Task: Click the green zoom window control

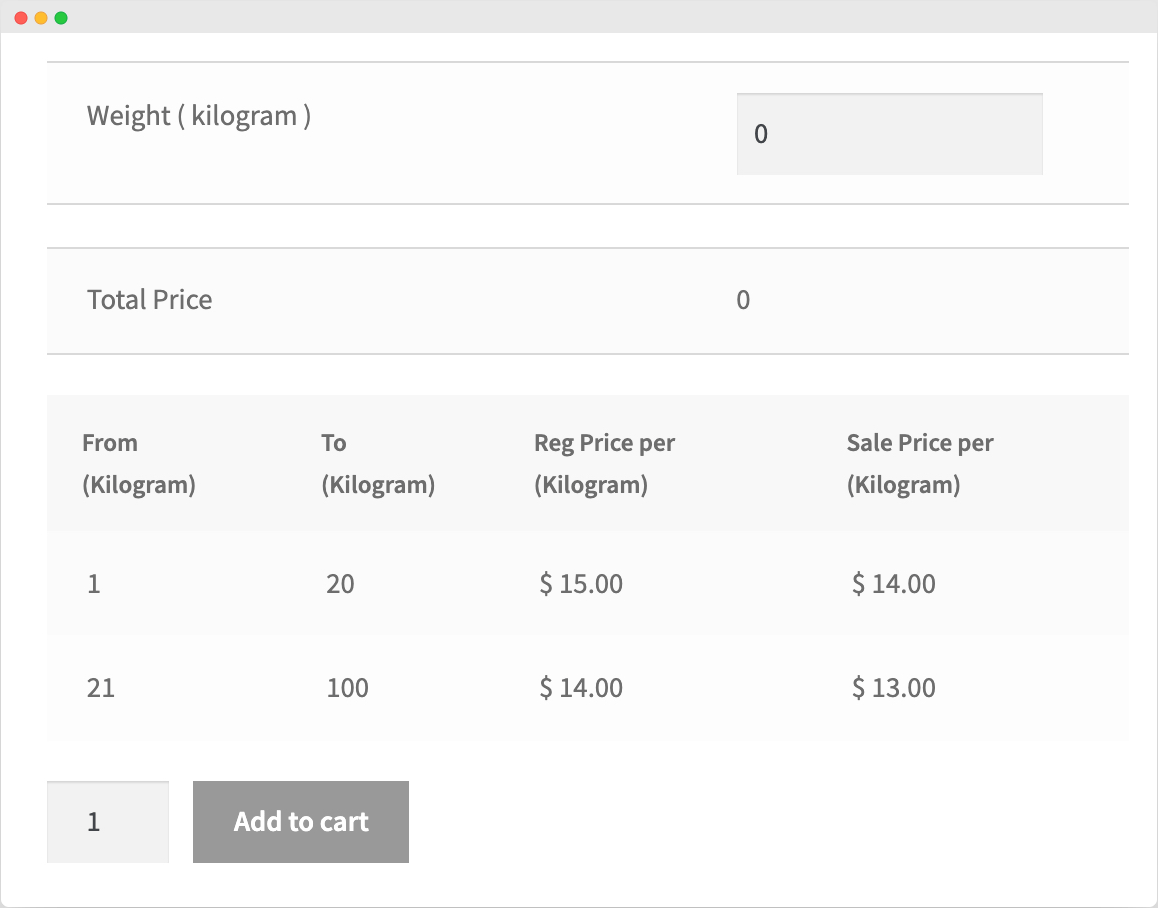Action: click(x=60, y=16)
